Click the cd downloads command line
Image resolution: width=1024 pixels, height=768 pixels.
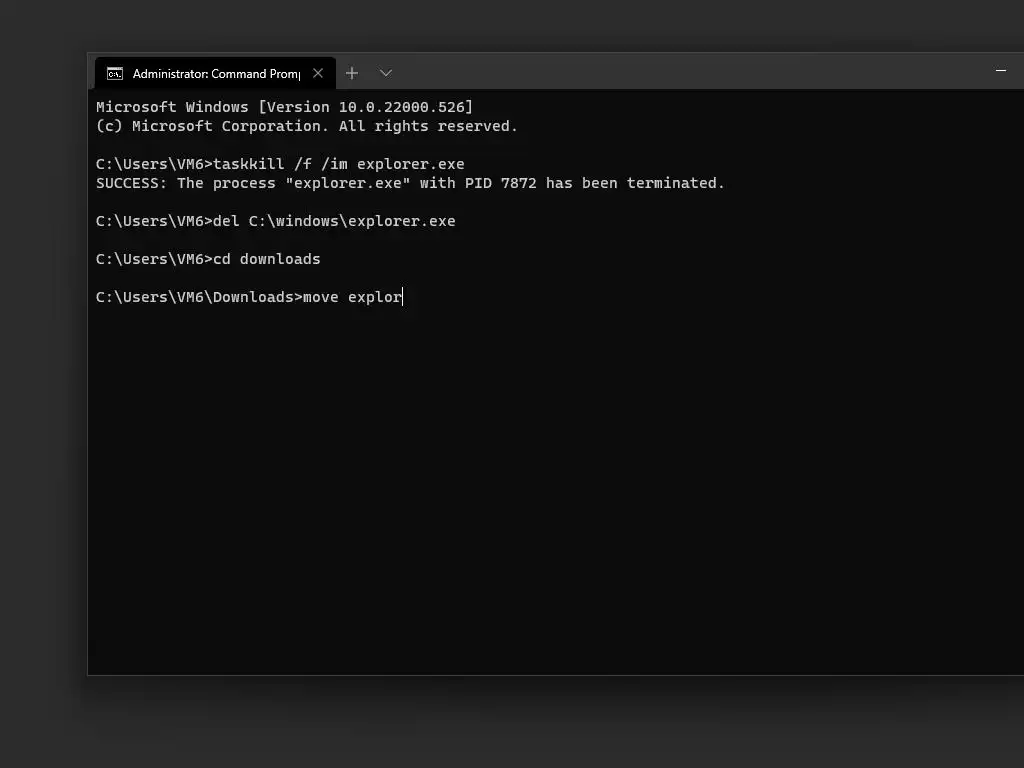266,259
